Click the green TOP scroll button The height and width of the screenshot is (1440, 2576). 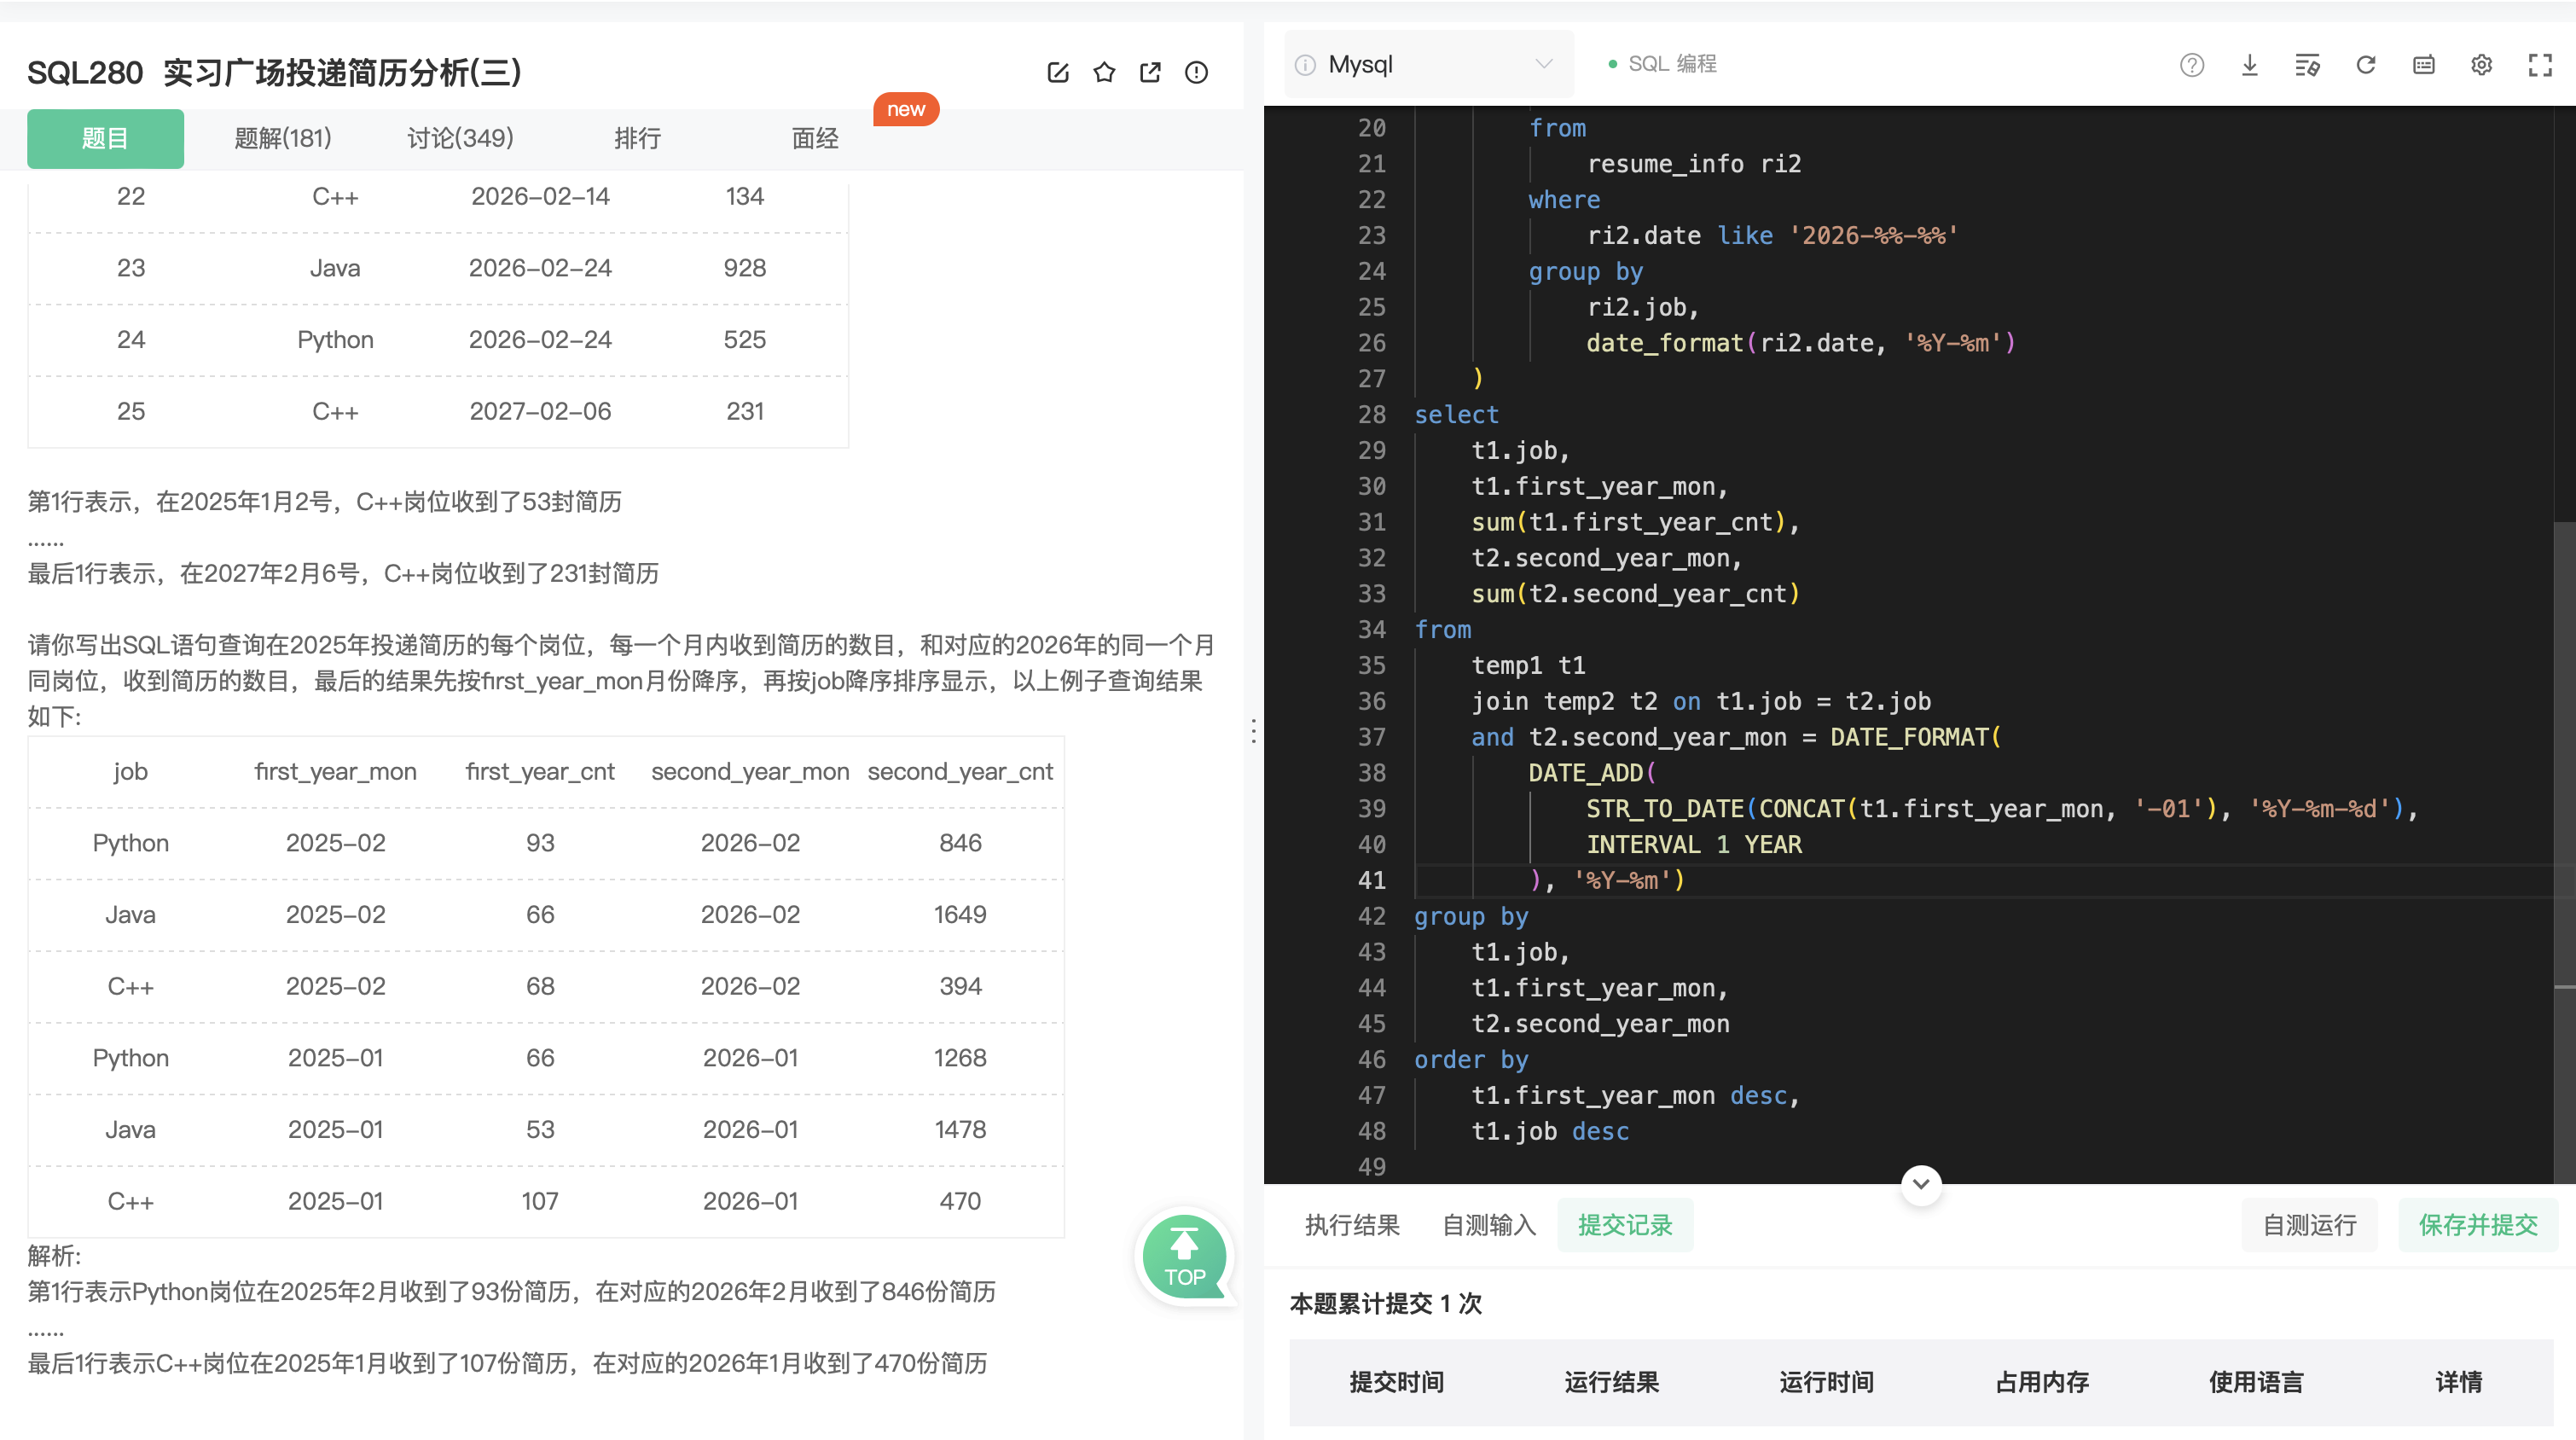click(1184, 1257)
